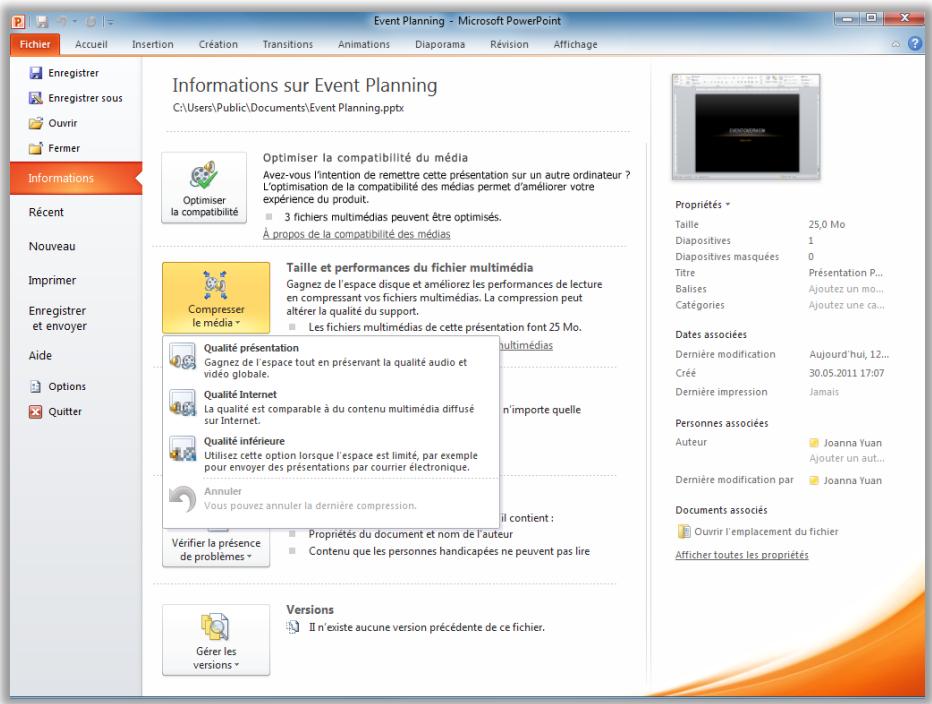932x704 pixels.
Task: Click the Balises Ajoutez un mot field
Action: 846,289
